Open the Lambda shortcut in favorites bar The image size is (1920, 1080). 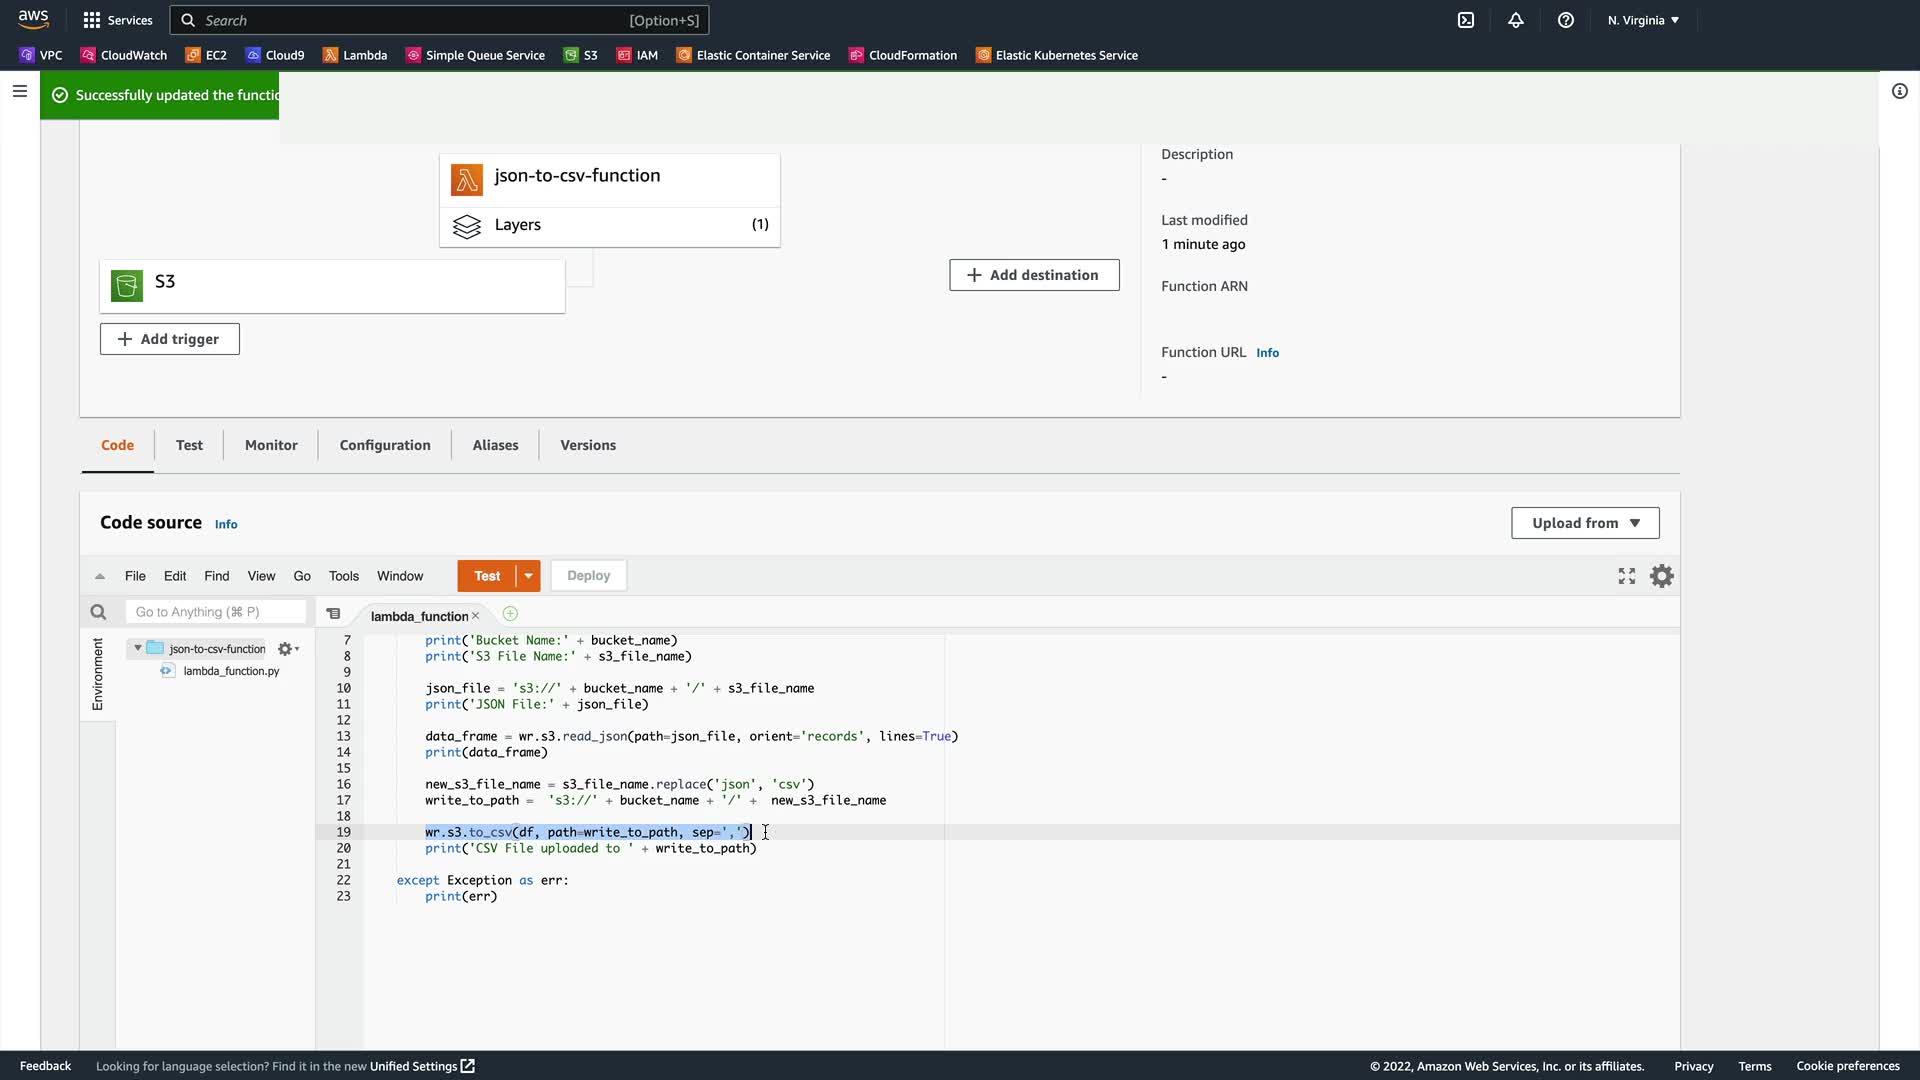click(355, 55)
